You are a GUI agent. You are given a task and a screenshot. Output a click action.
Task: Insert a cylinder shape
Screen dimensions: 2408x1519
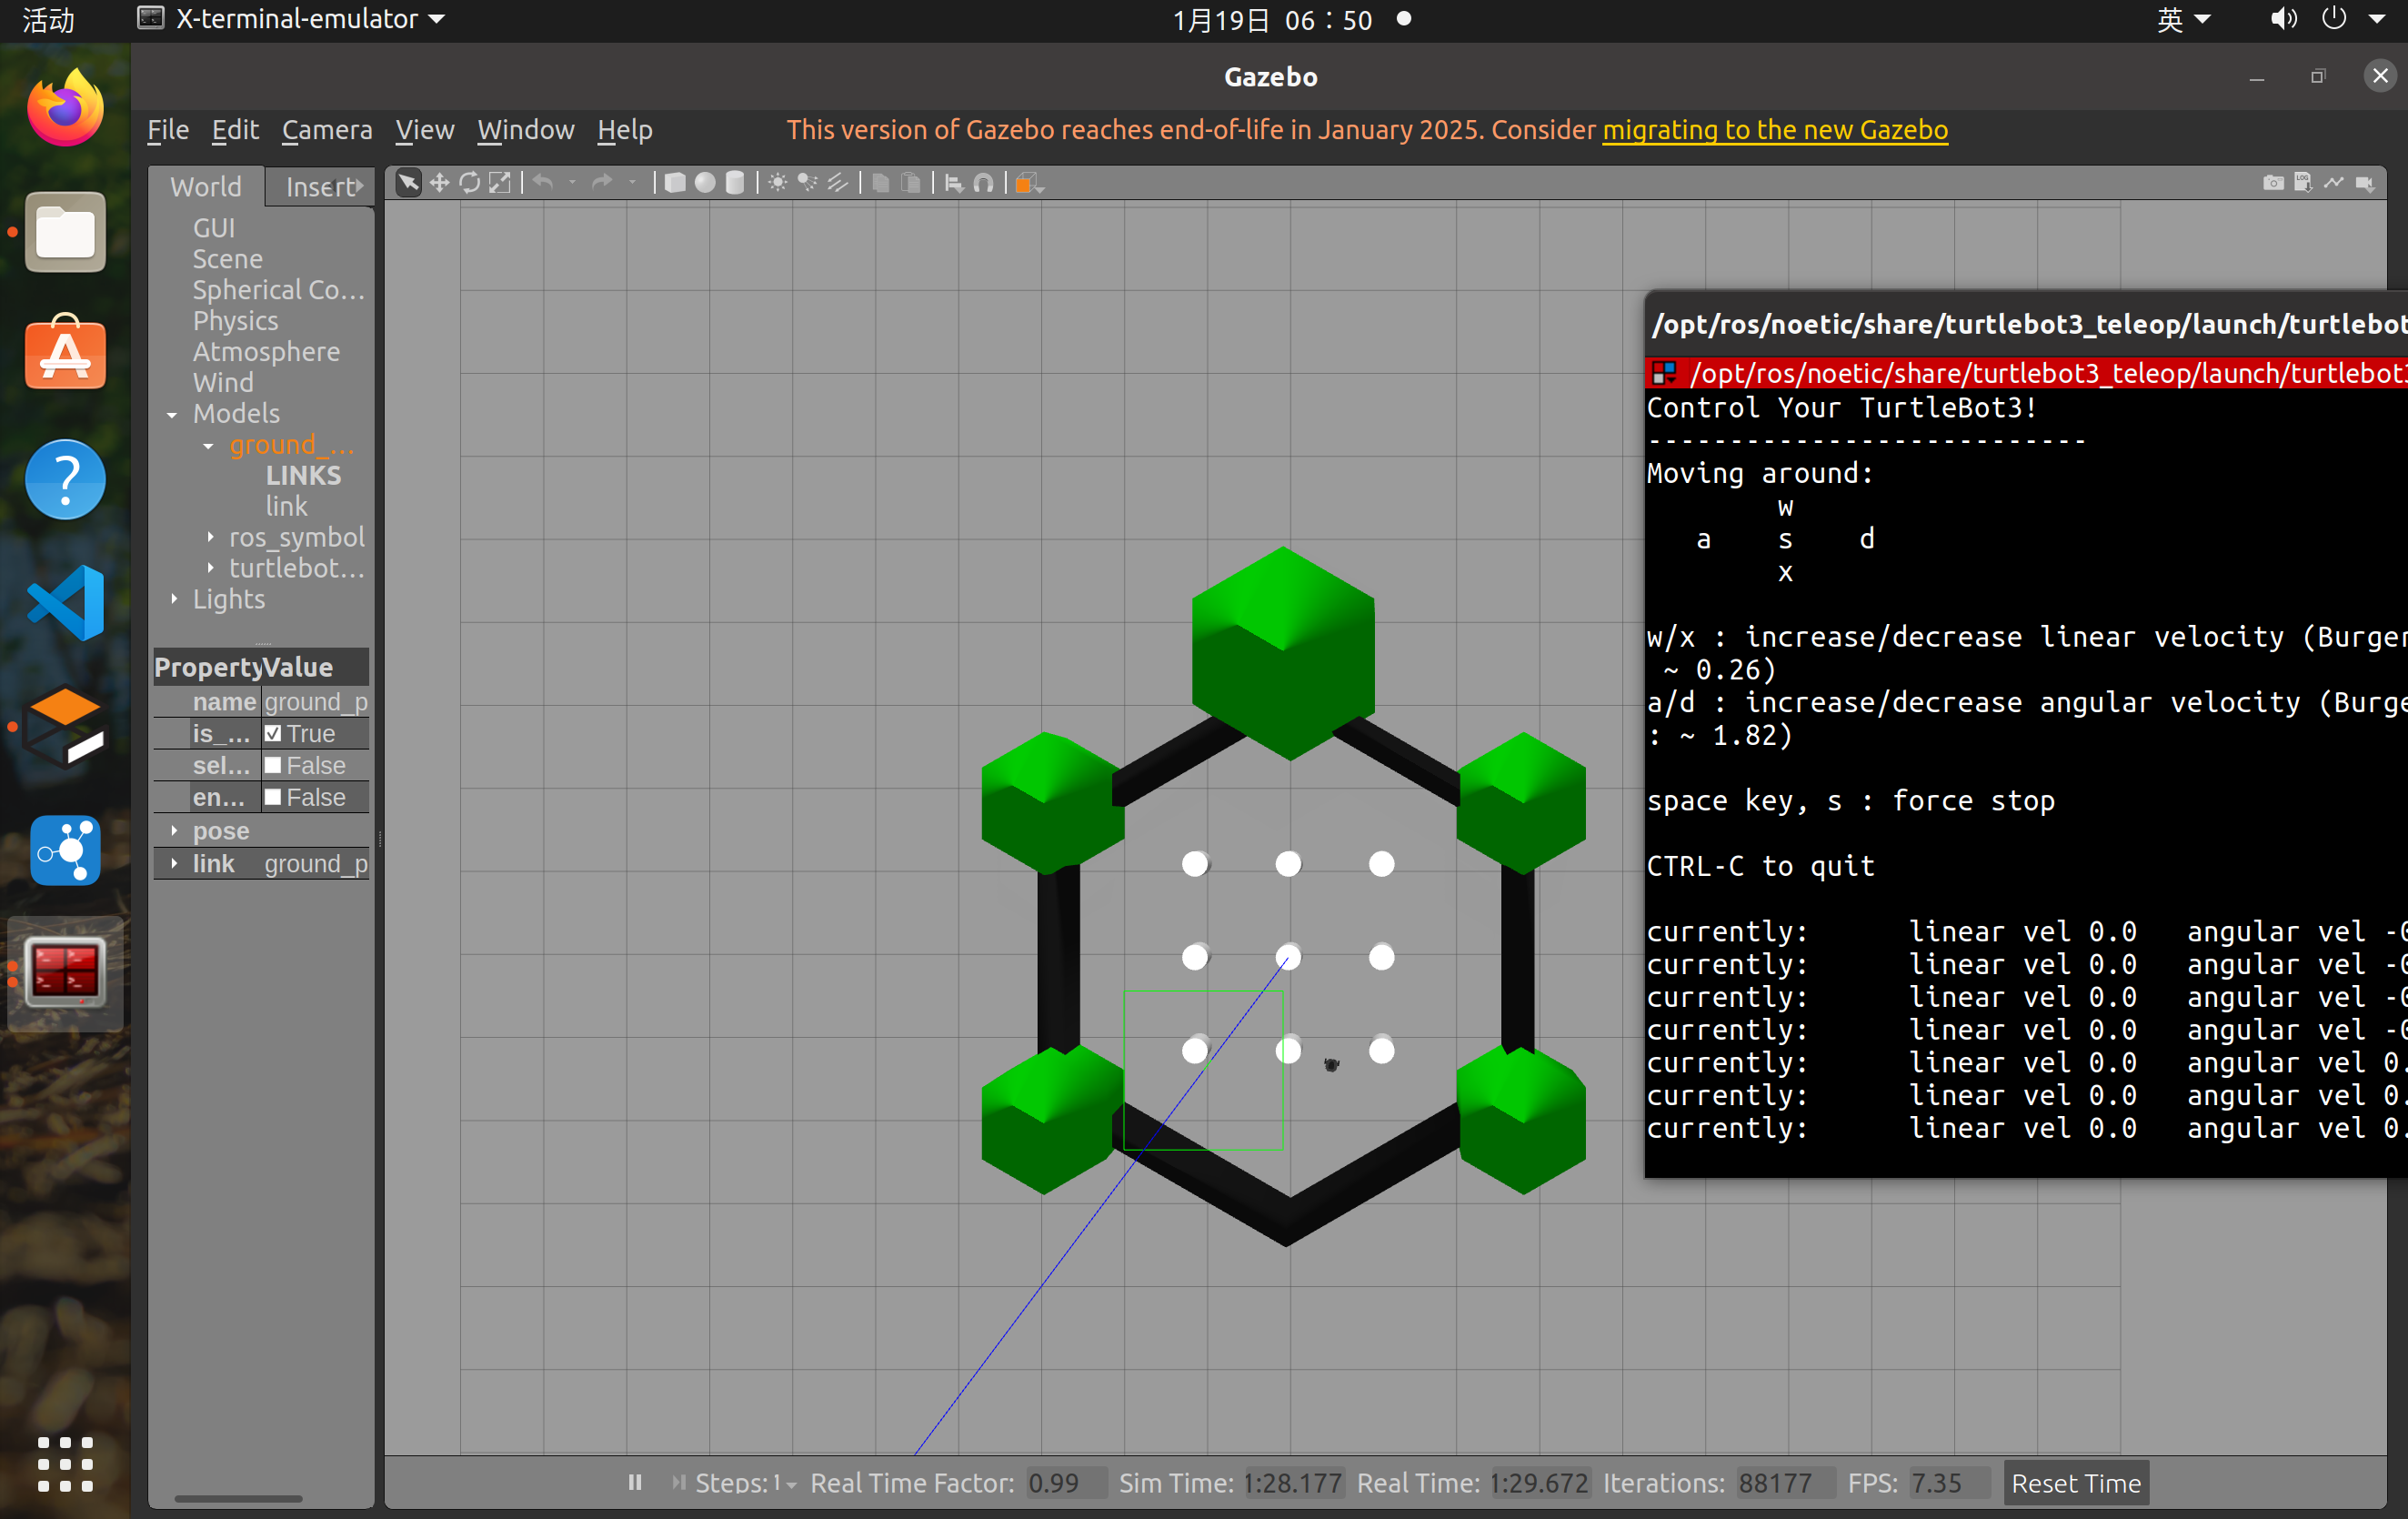(x=735, y=183)
